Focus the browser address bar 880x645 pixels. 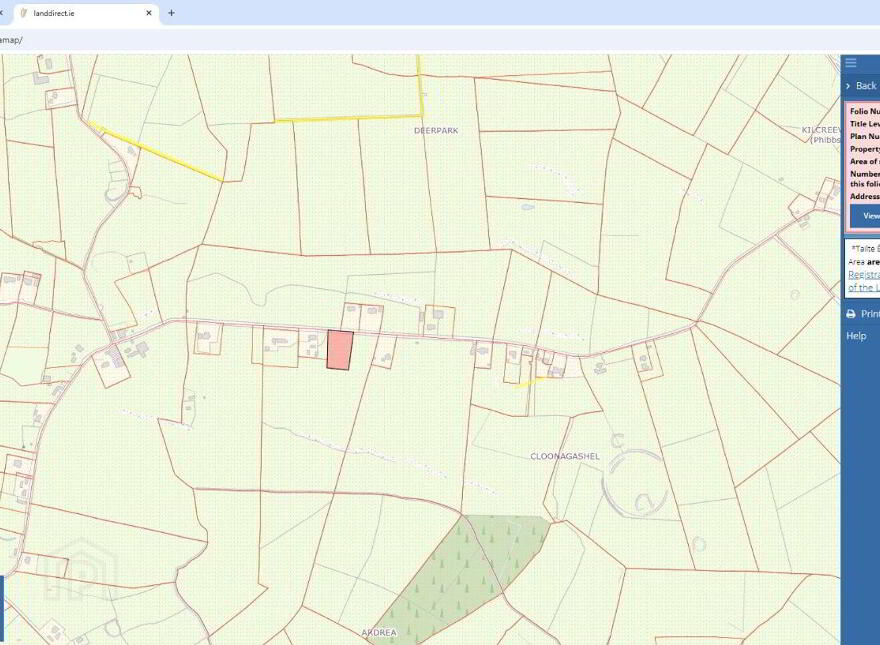[440, 40]
